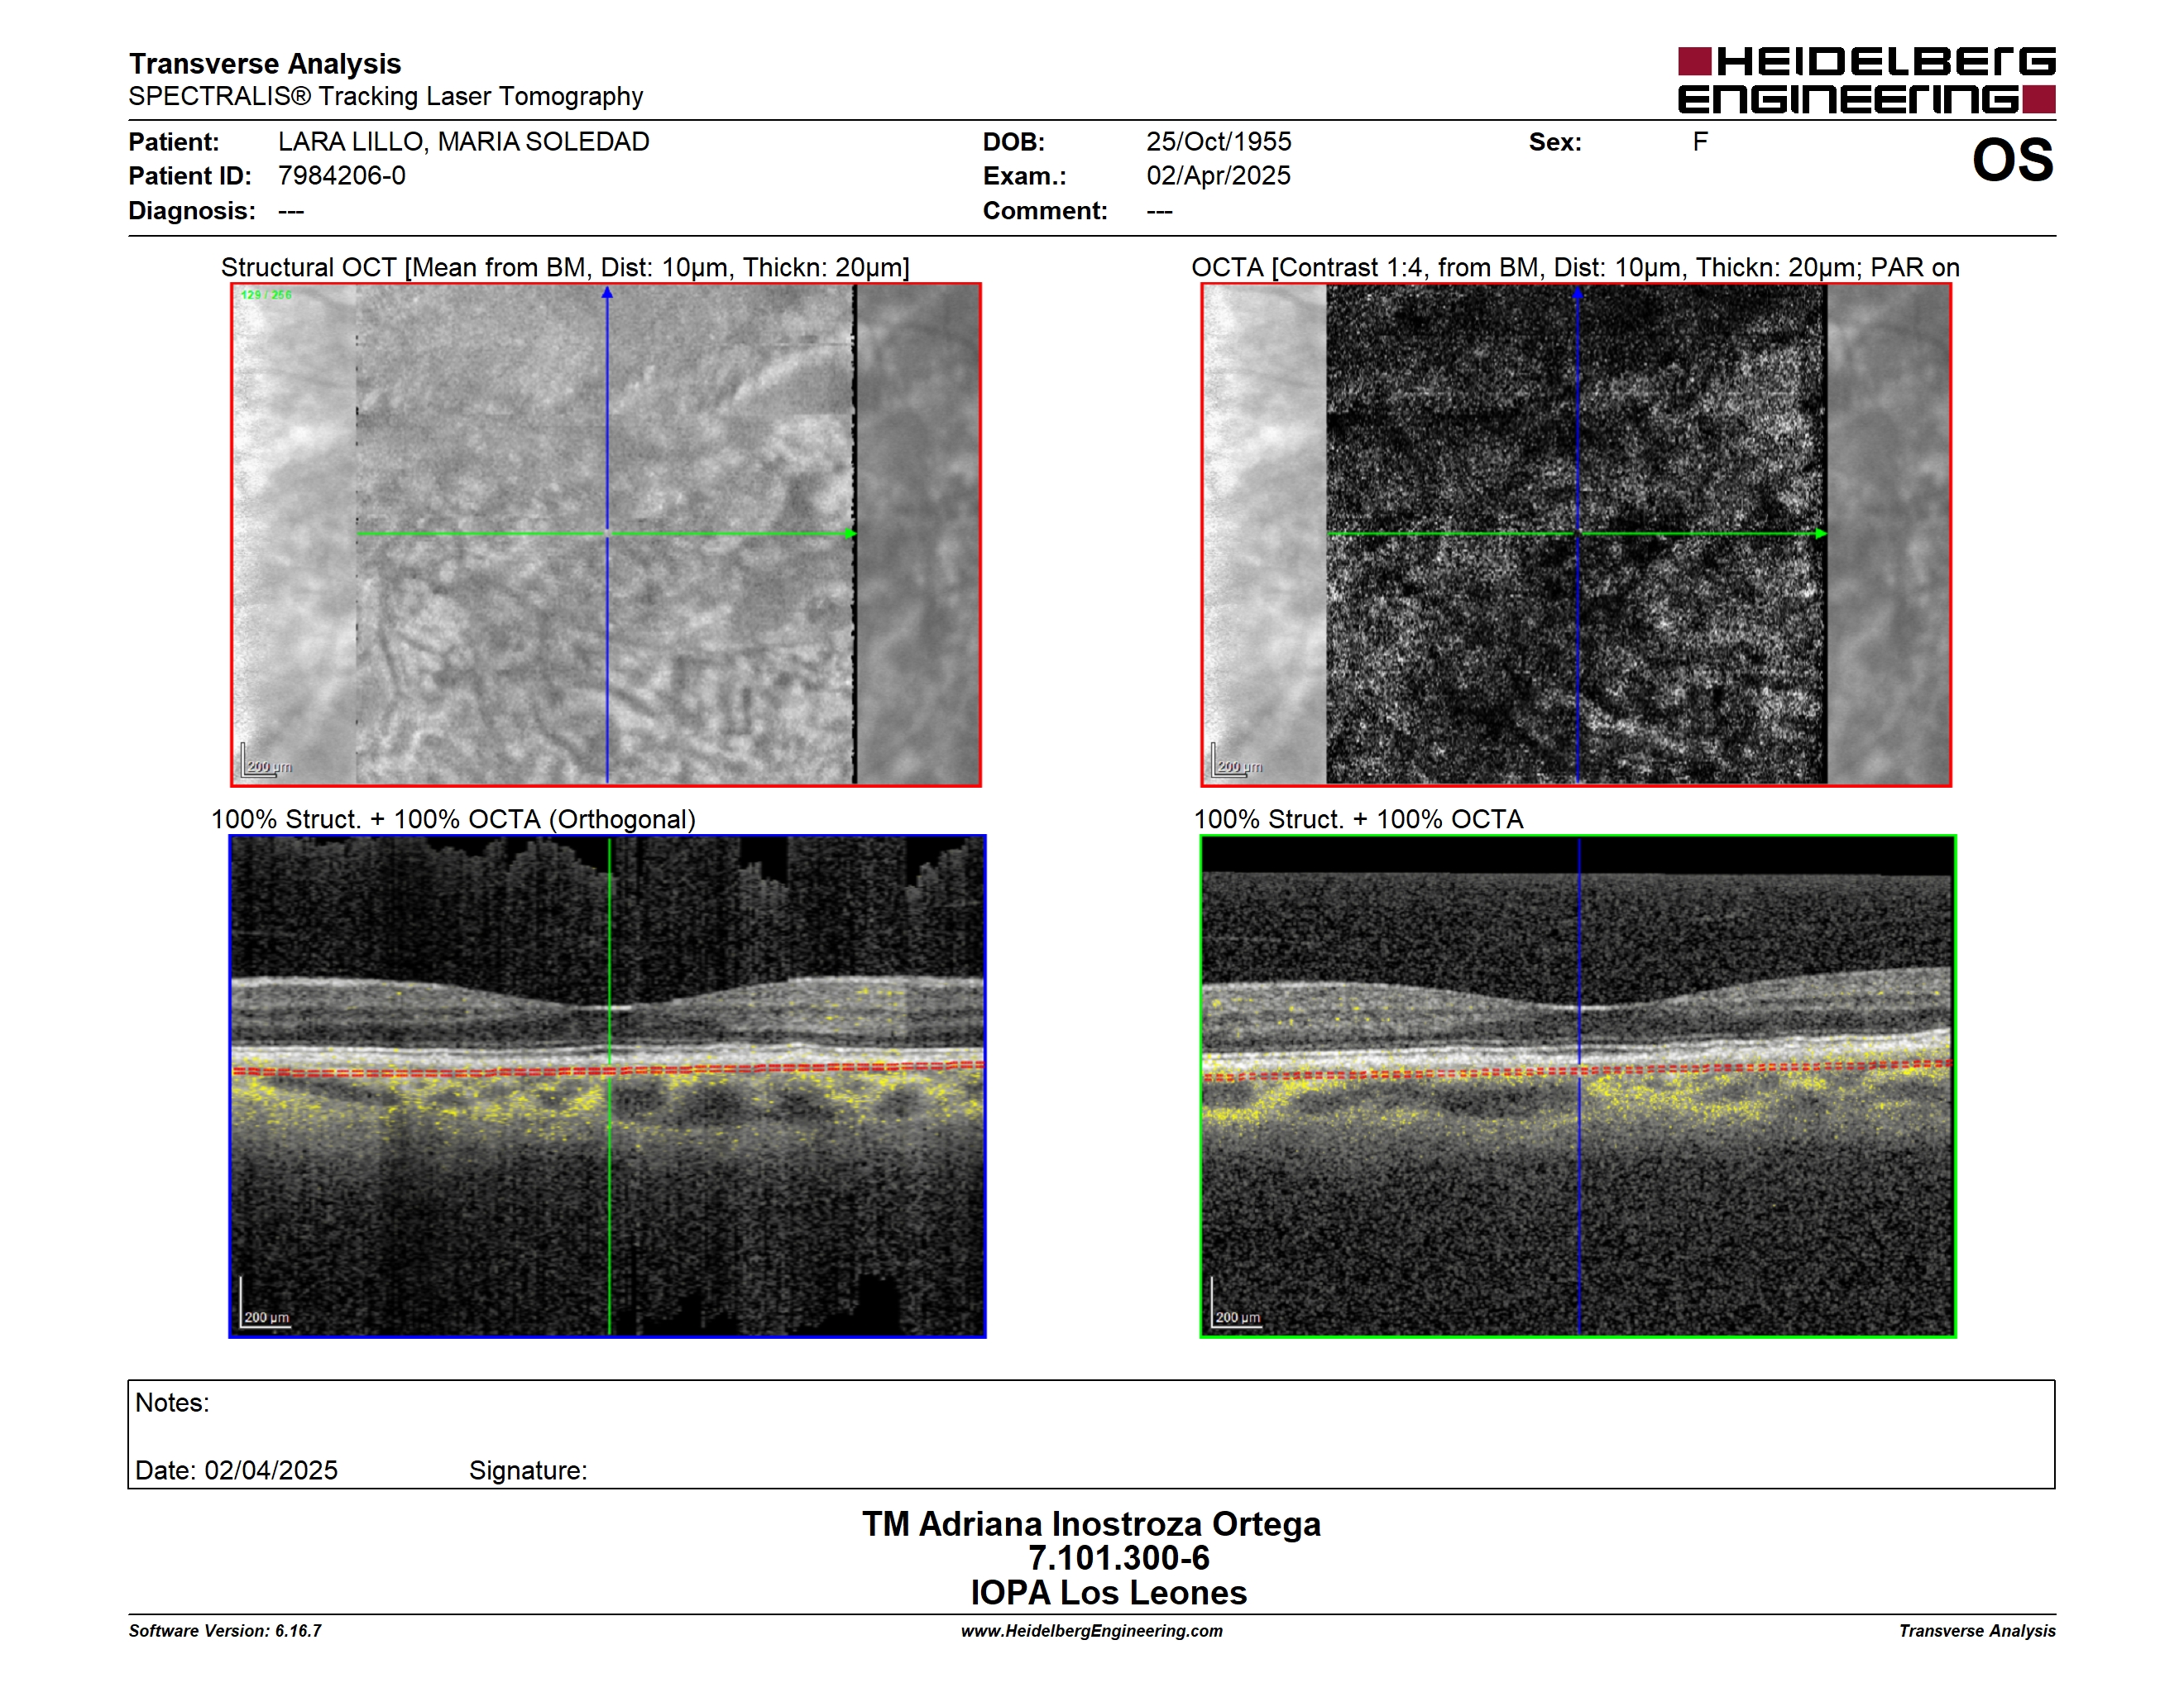Image resolution: width=2184 pixels, height=1688 pixels.
Task: Click the Patient ID value 7984206-0
Action: click(341, 176)
